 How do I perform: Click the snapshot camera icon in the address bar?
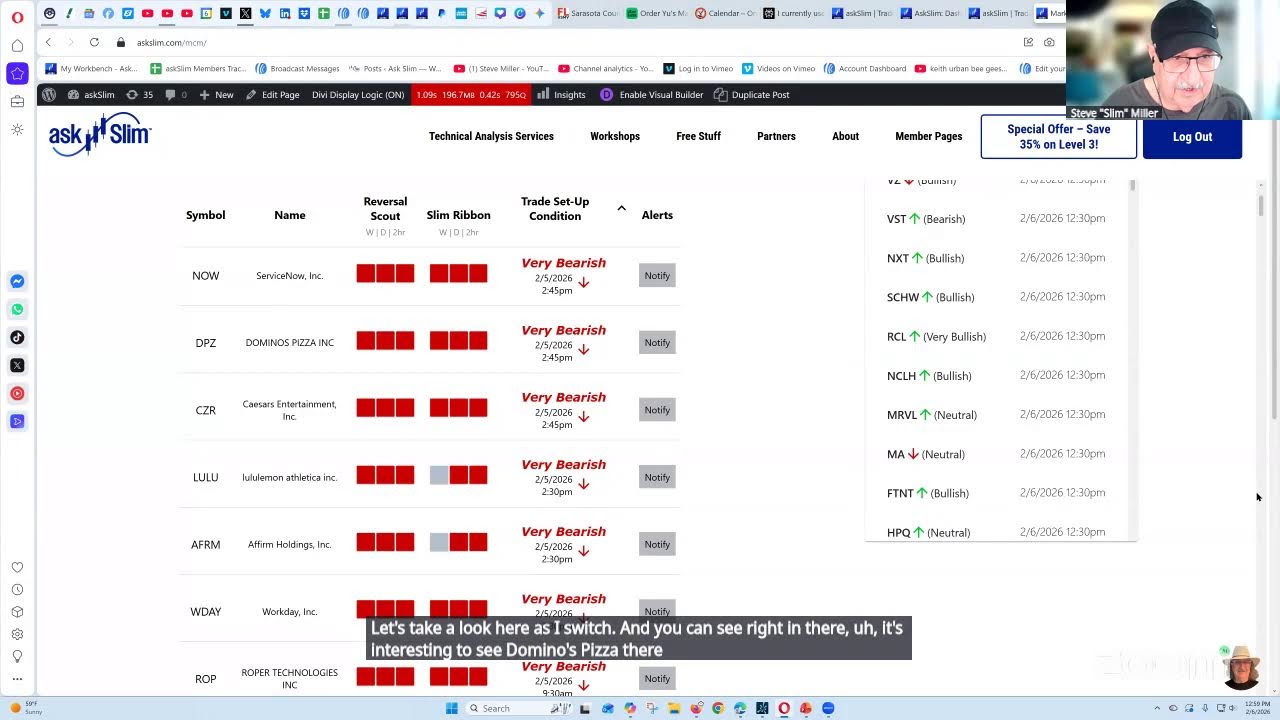(1049, 42)
